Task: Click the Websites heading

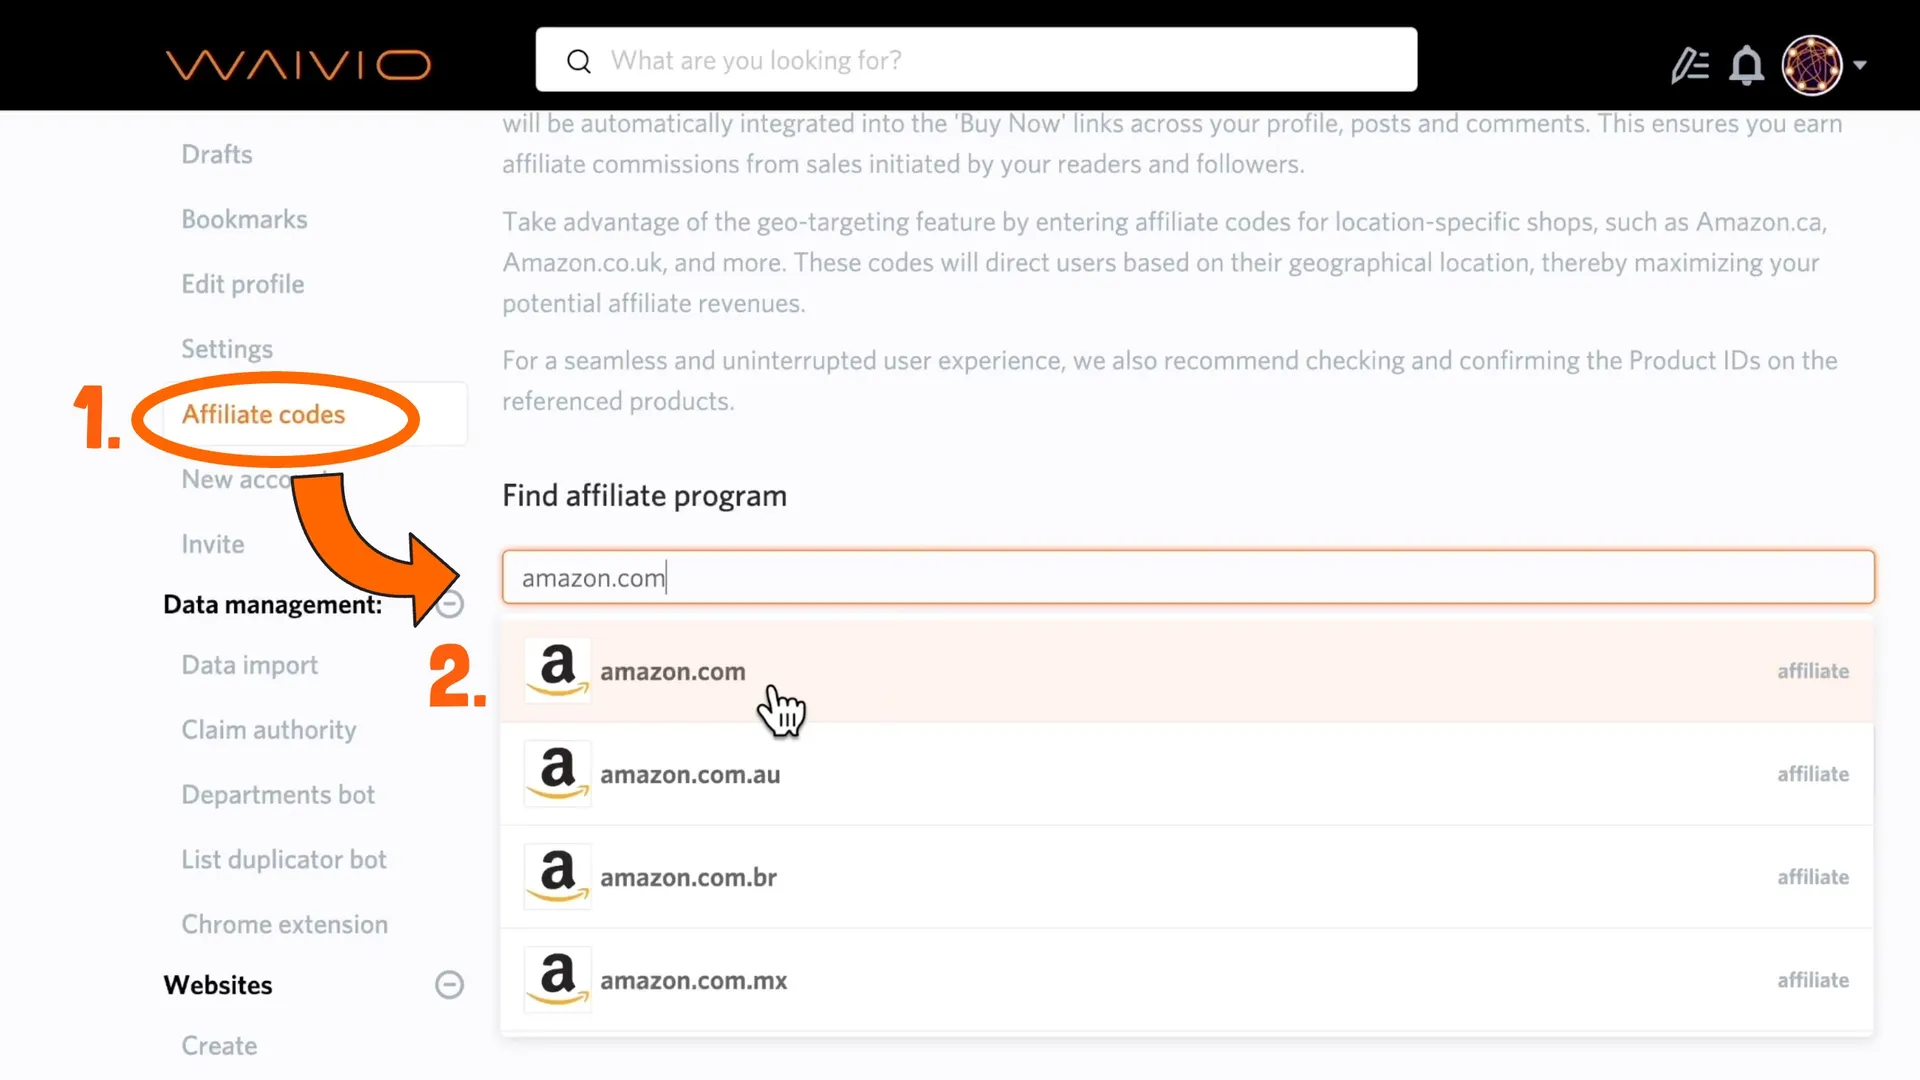Action: tap(218, 985)
